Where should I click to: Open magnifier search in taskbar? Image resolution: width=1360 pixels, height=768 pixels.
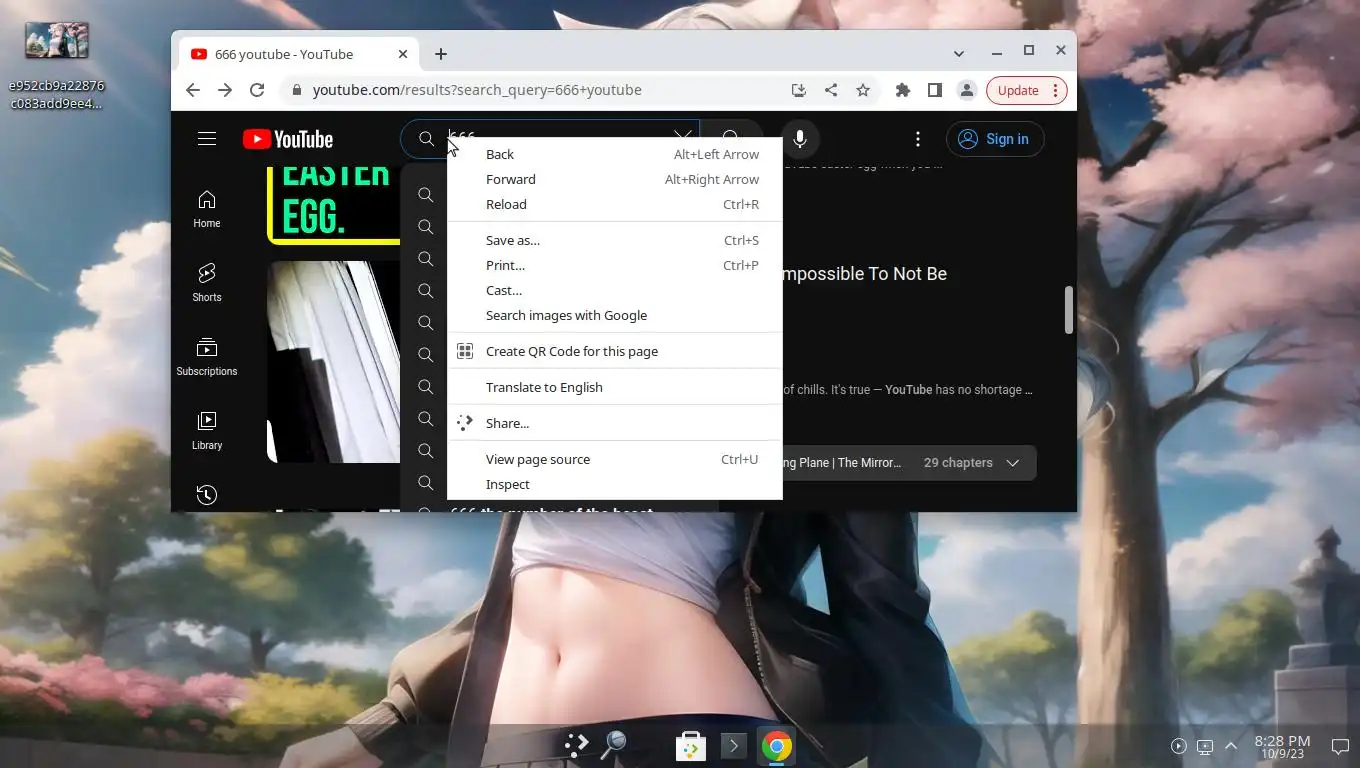[614, 744]
